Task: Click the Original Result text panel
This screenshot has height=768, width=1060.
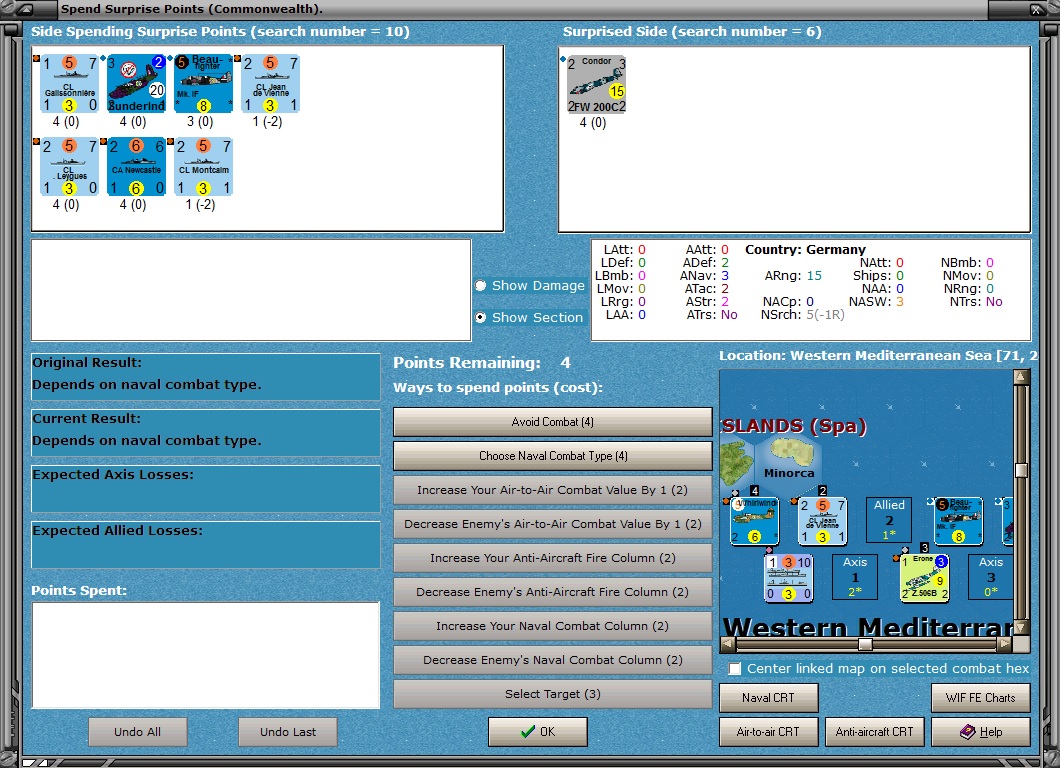Action: [x=206, y=377]
